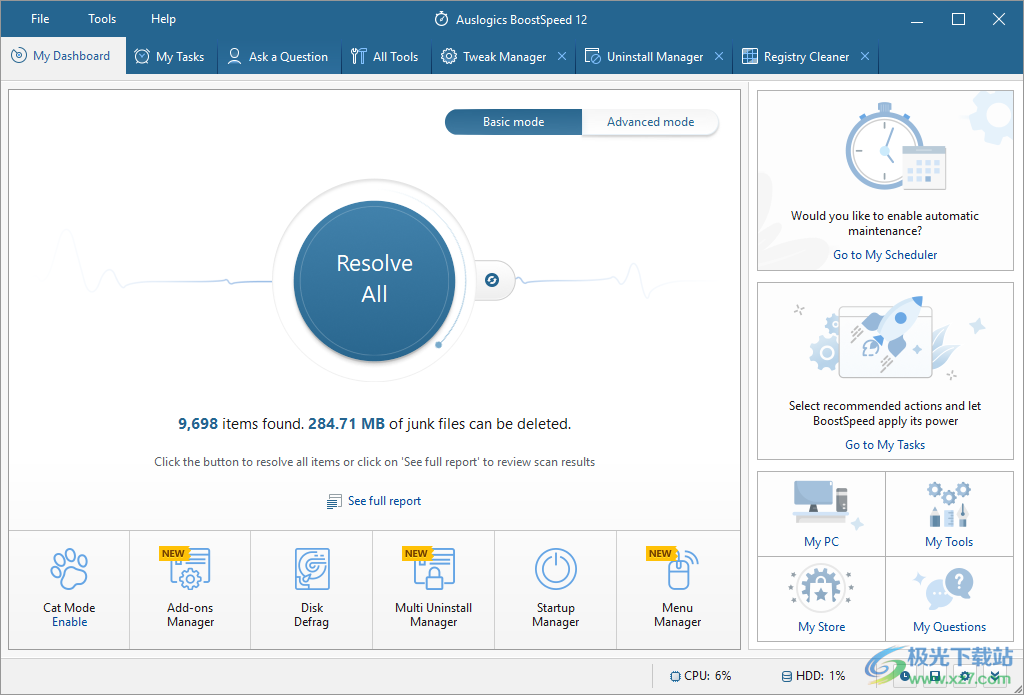The height and width of the screenshot is (695, 1024).
Task: Open the Cat Mode paw icon
Action: coord(69,568)
